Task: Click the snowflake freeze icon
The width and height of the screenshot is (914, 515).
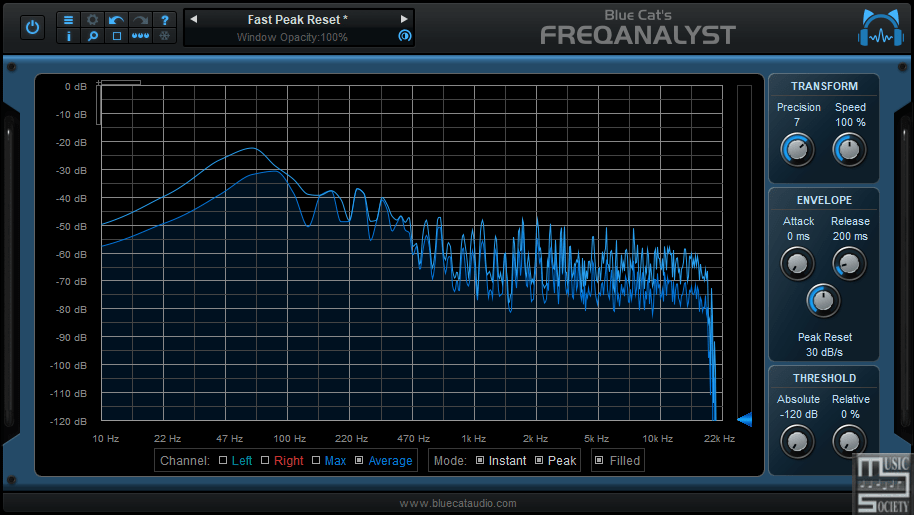Action: pyautogui.click(x=164, y=36)
